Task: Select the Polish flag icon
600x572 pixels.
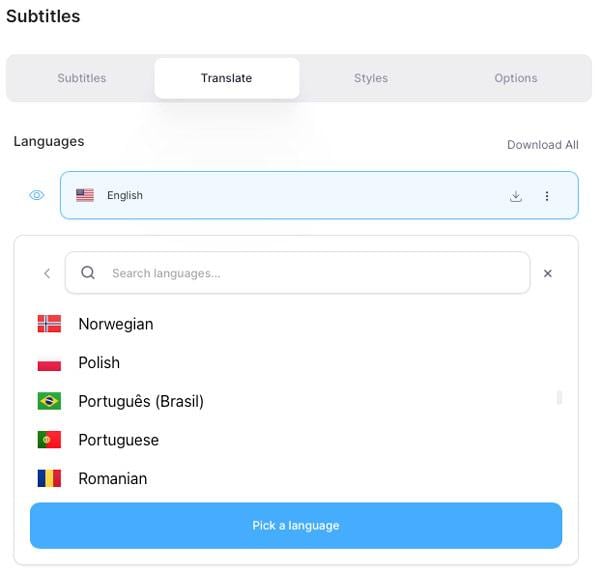Action: 49,362
